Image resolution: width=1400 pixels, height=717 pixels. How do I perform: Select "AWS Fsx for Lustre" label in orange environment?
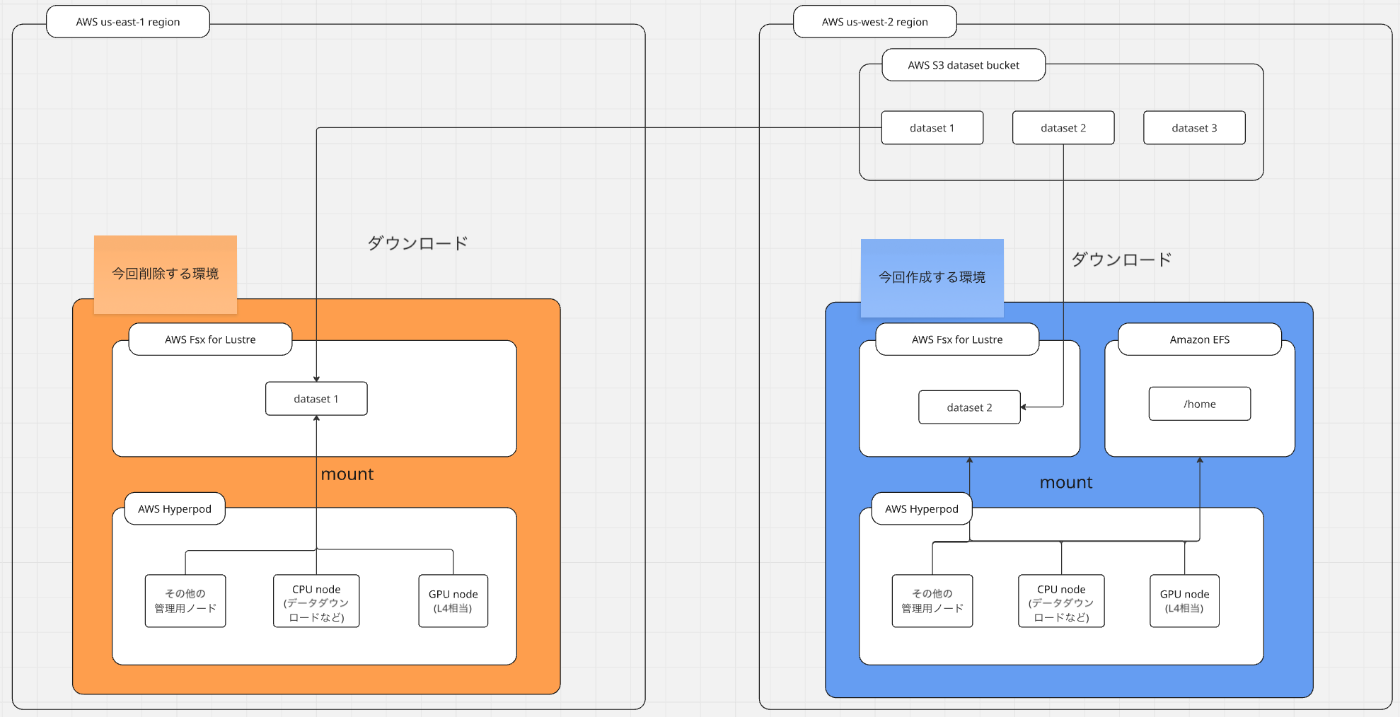[x=210, y=339]
